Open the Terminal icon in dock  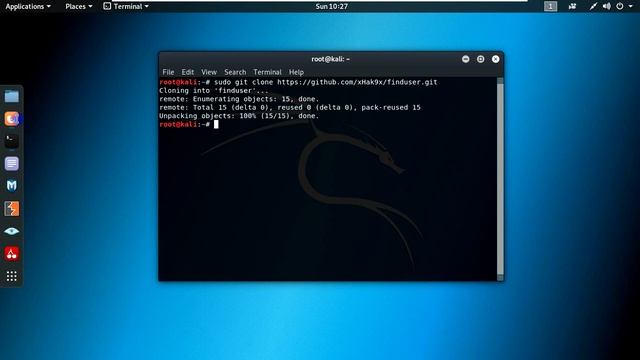tap(11, 141)
